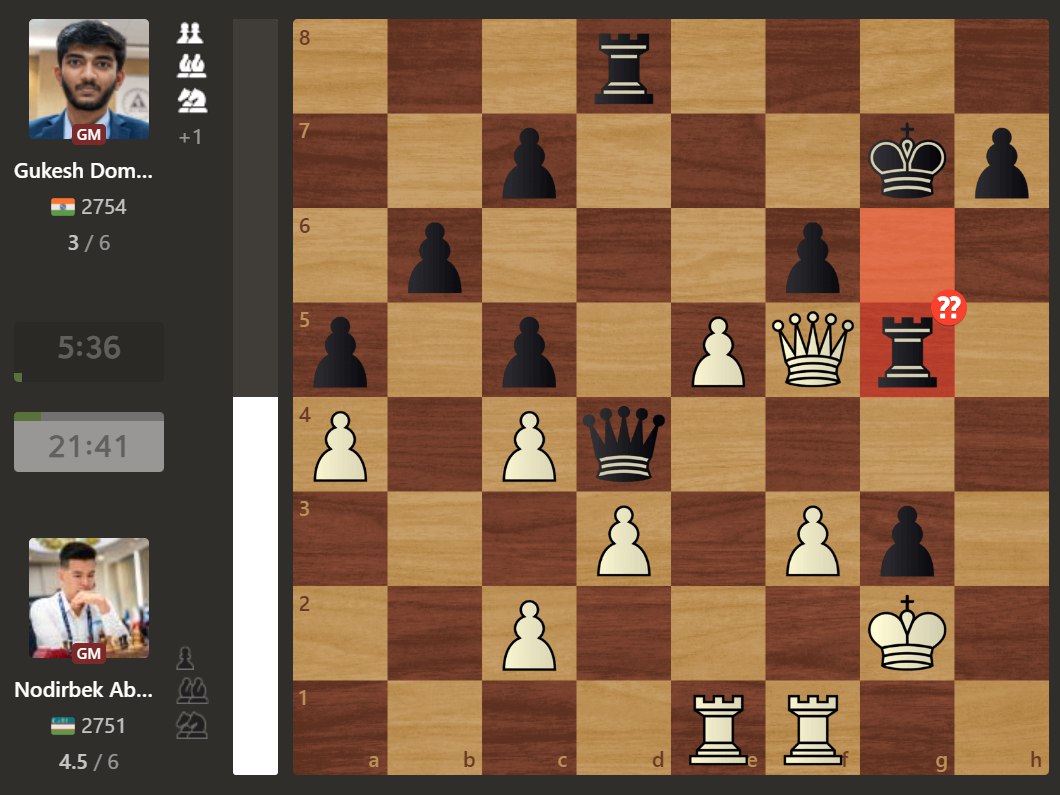
Task: Select the white queen on f5
Action: point(812,350)
